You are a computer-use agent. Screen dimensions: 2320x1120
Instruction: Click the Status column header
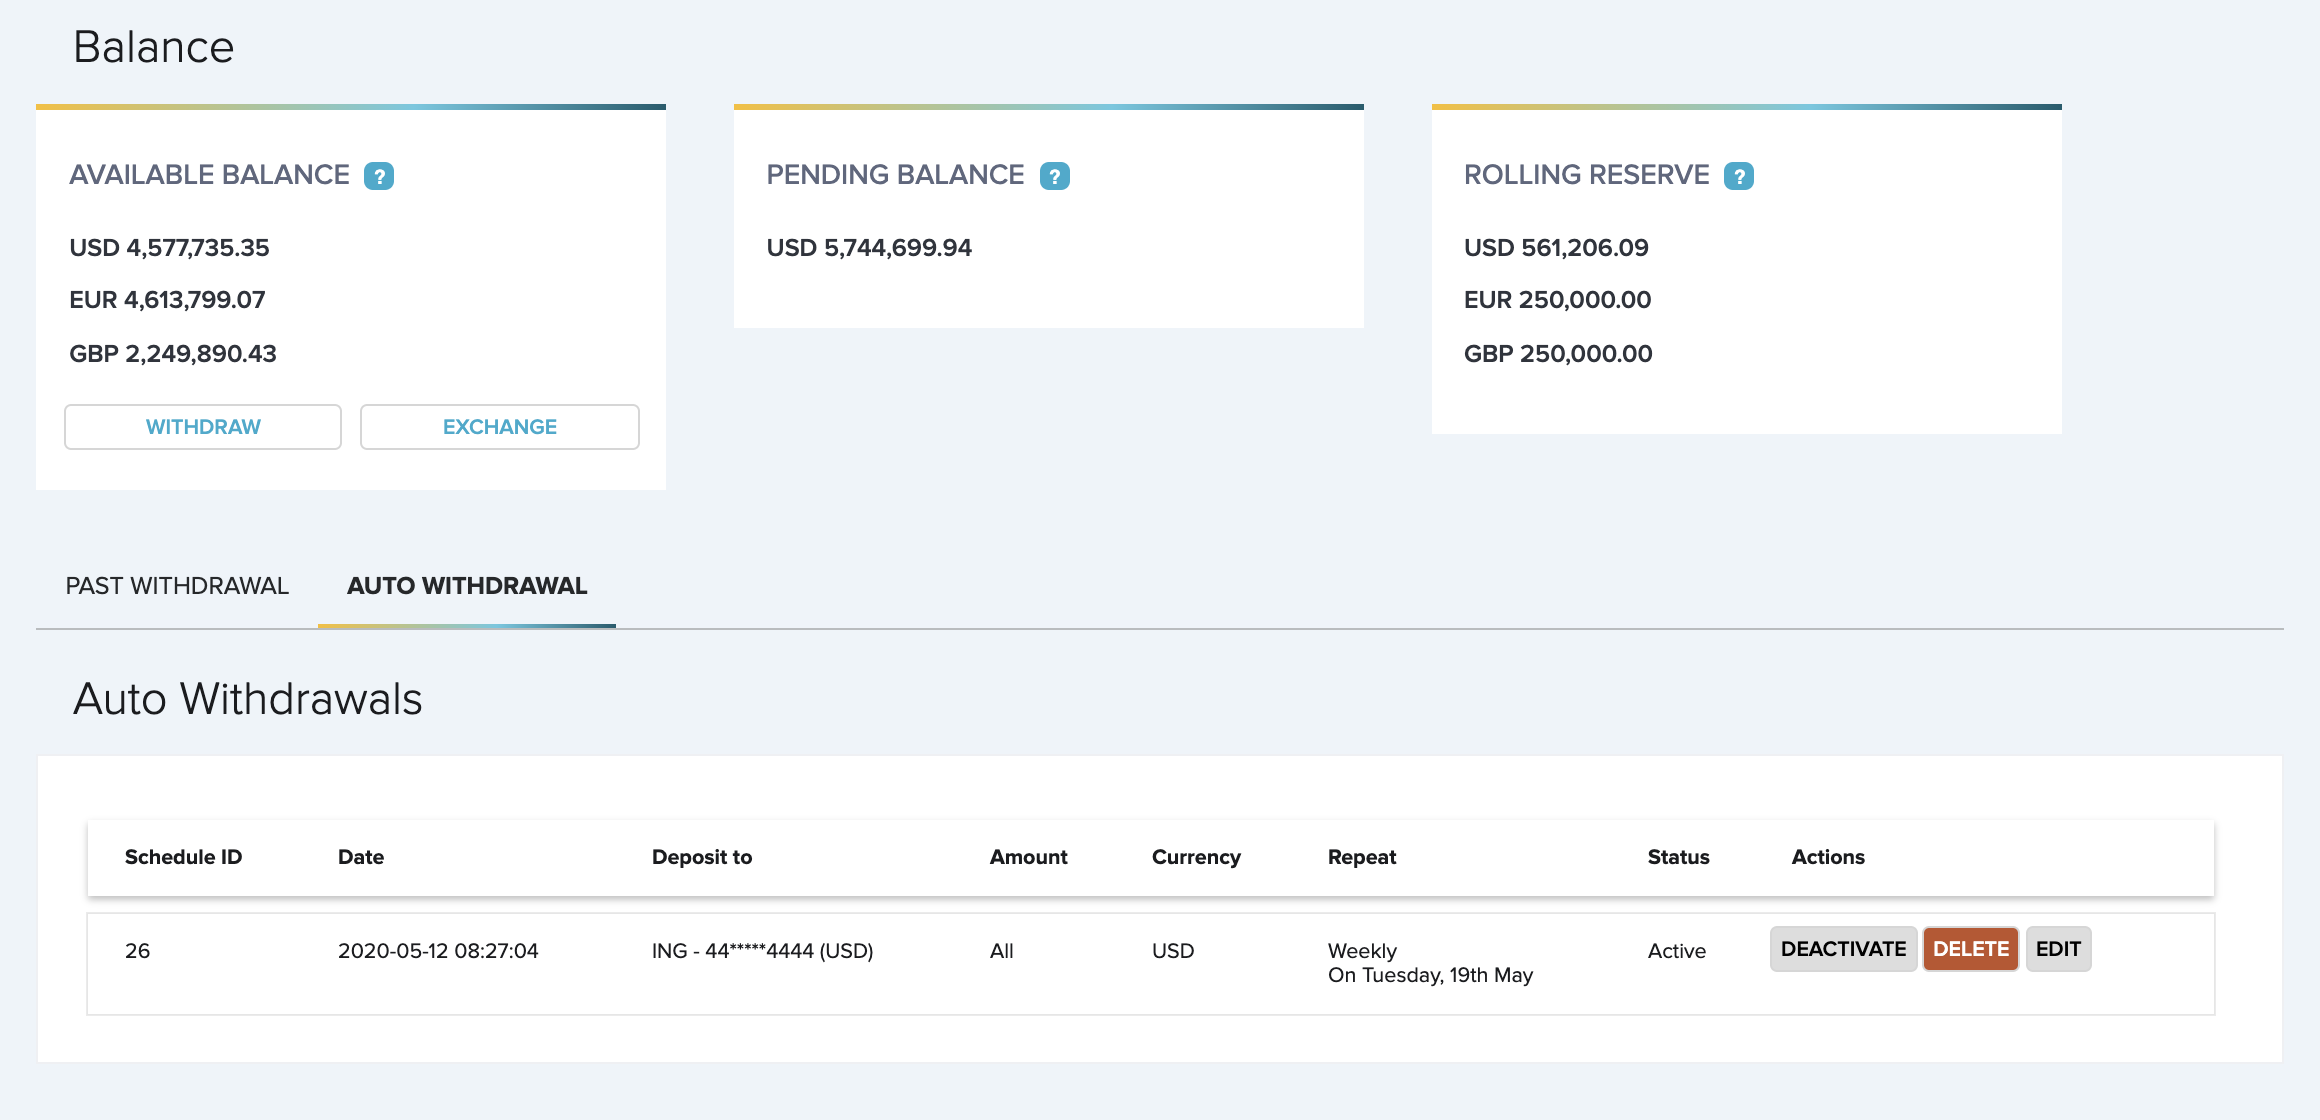point(1678,857)
